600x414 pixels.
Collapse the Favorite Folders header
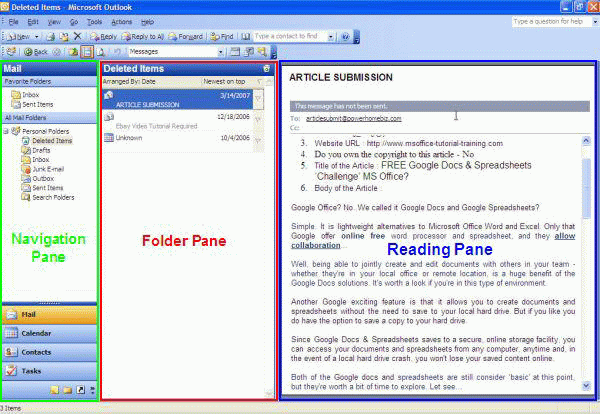tap(49, 81)
